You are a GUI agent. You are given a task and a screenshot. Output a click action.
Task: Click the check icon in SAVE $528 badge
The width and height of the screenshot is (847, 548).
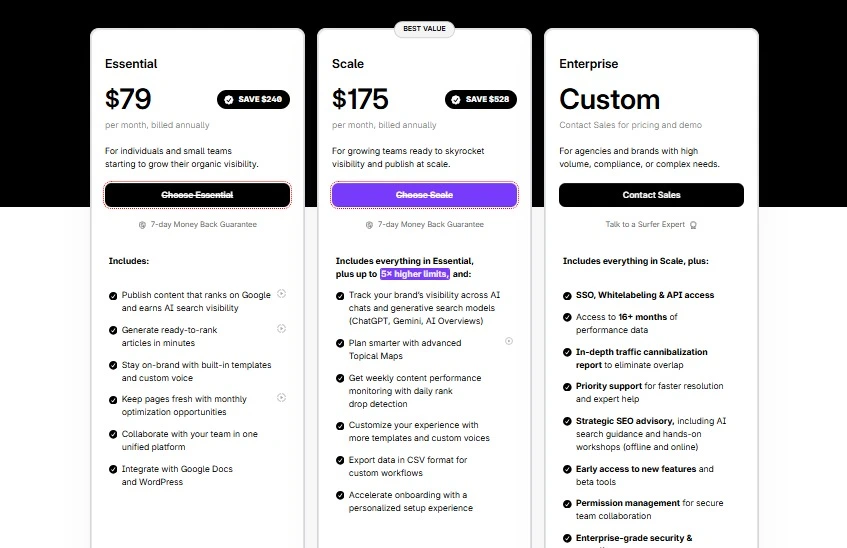pos(456,99)
